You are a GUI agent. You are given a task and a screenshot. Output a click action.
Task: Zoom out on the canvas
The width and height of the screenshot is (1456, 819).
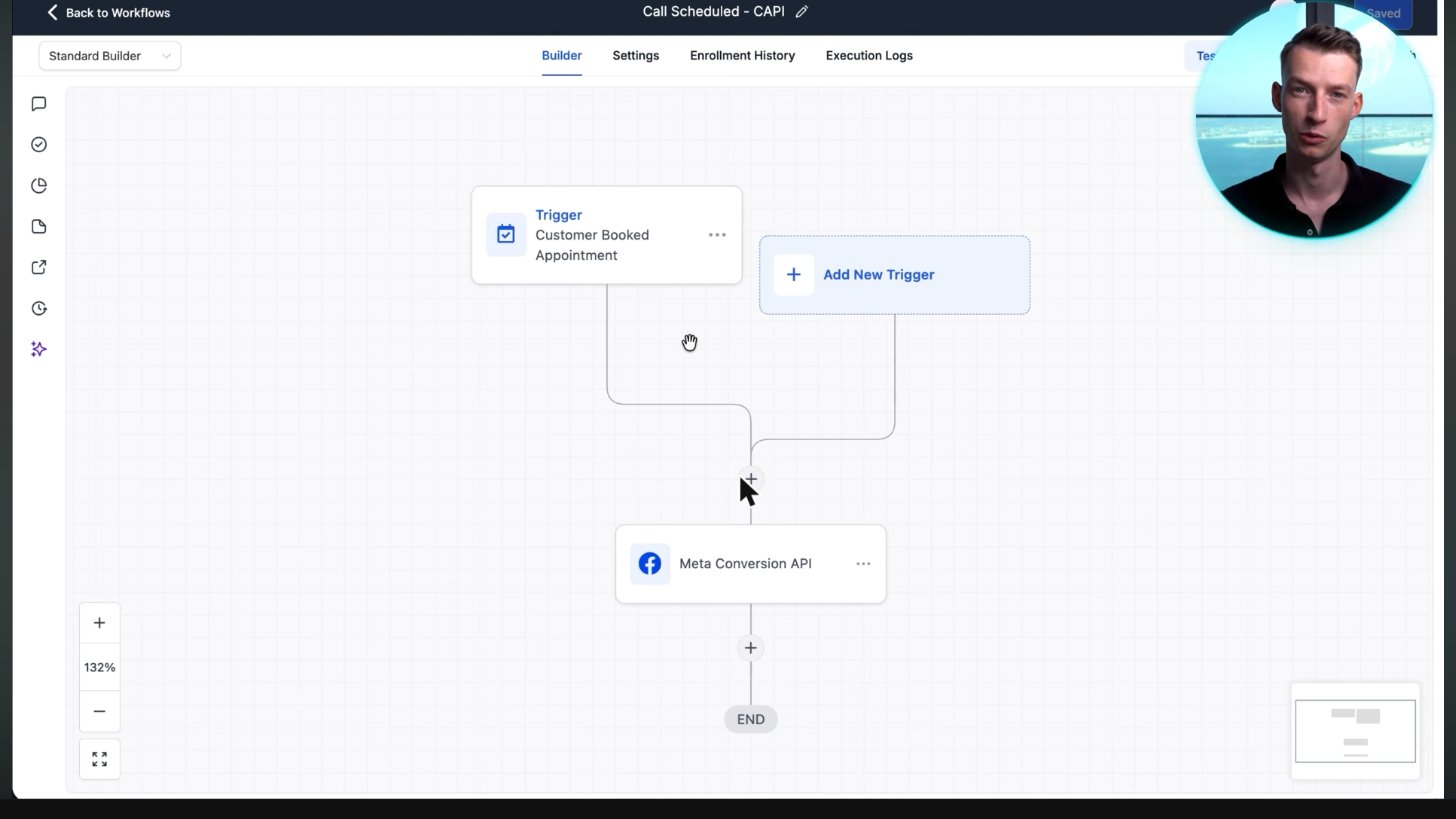(99, 712)
